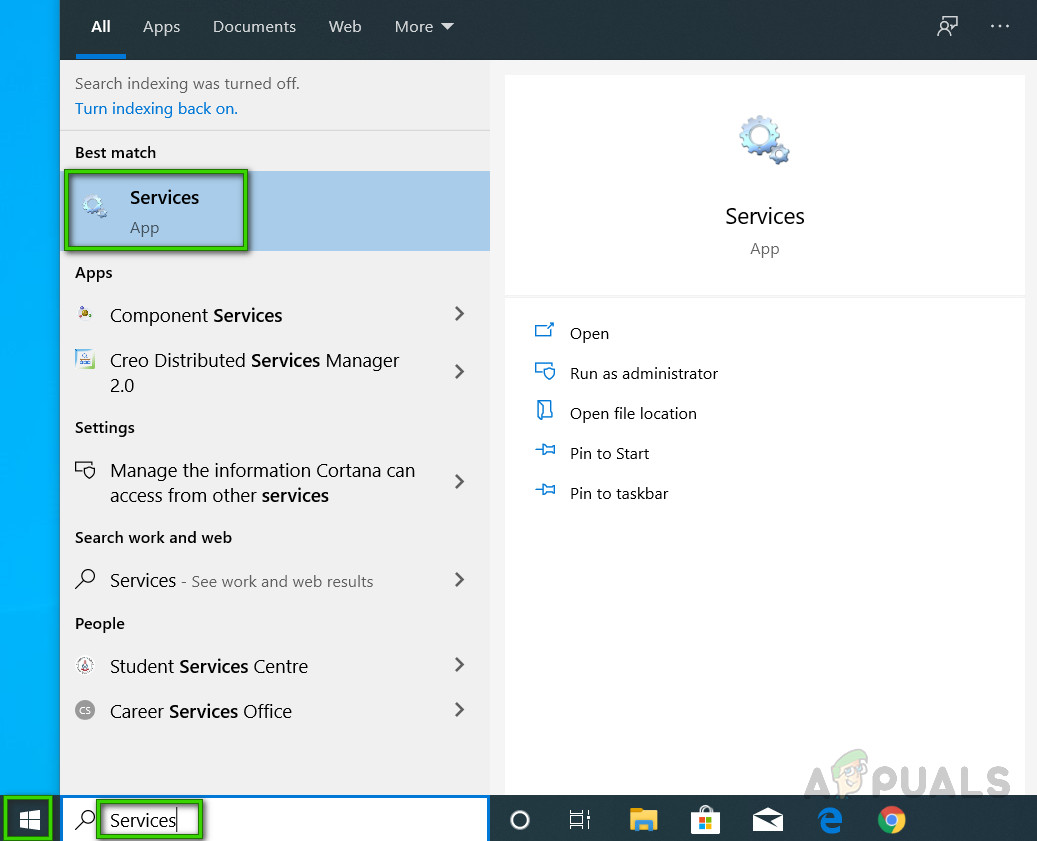Open the Windows Start button

tap(29, 820)
